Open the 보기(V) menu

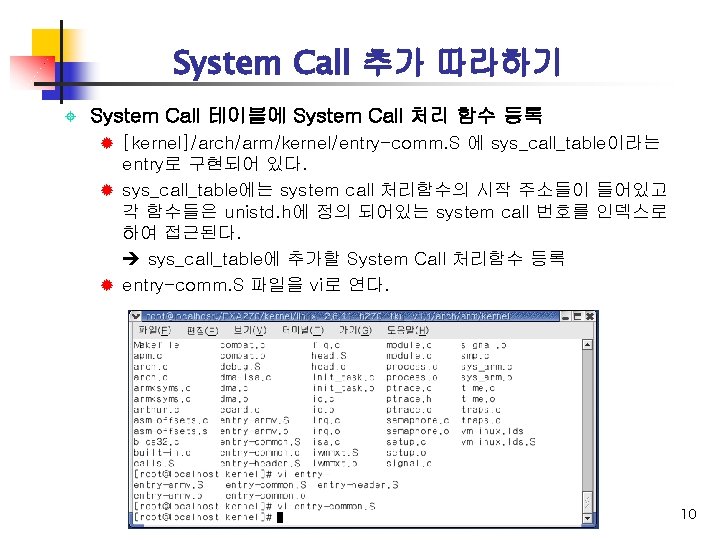coord(250,330)
